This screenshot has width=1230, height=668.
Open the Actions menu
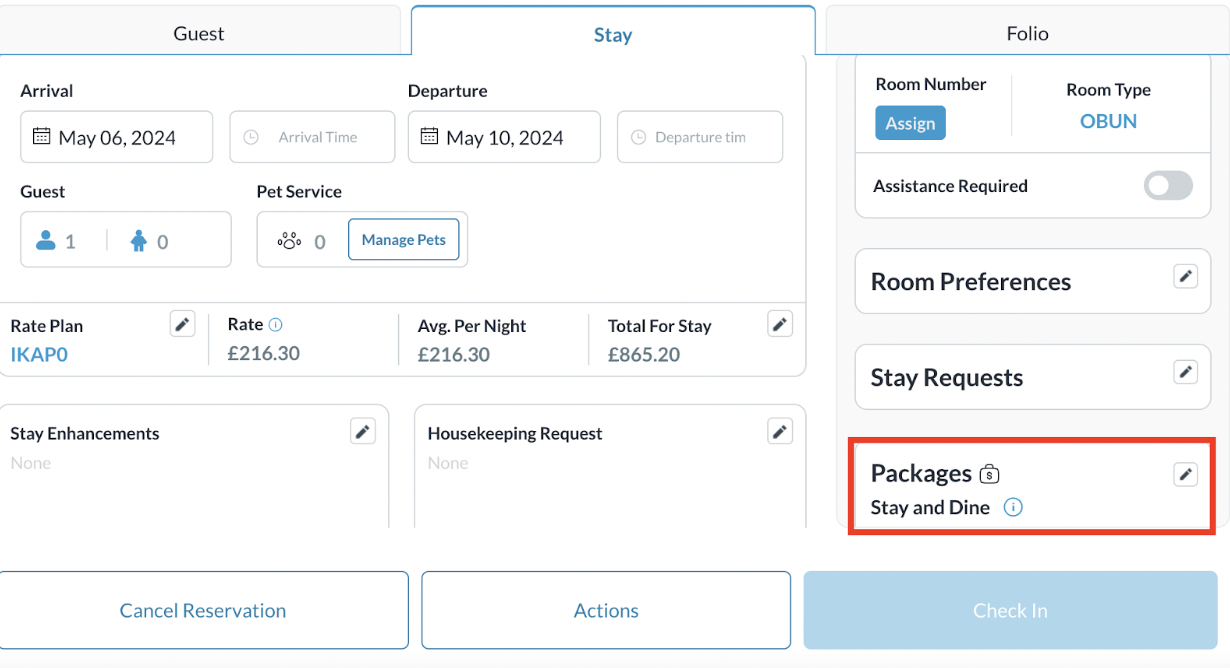[x=606, y=611]
